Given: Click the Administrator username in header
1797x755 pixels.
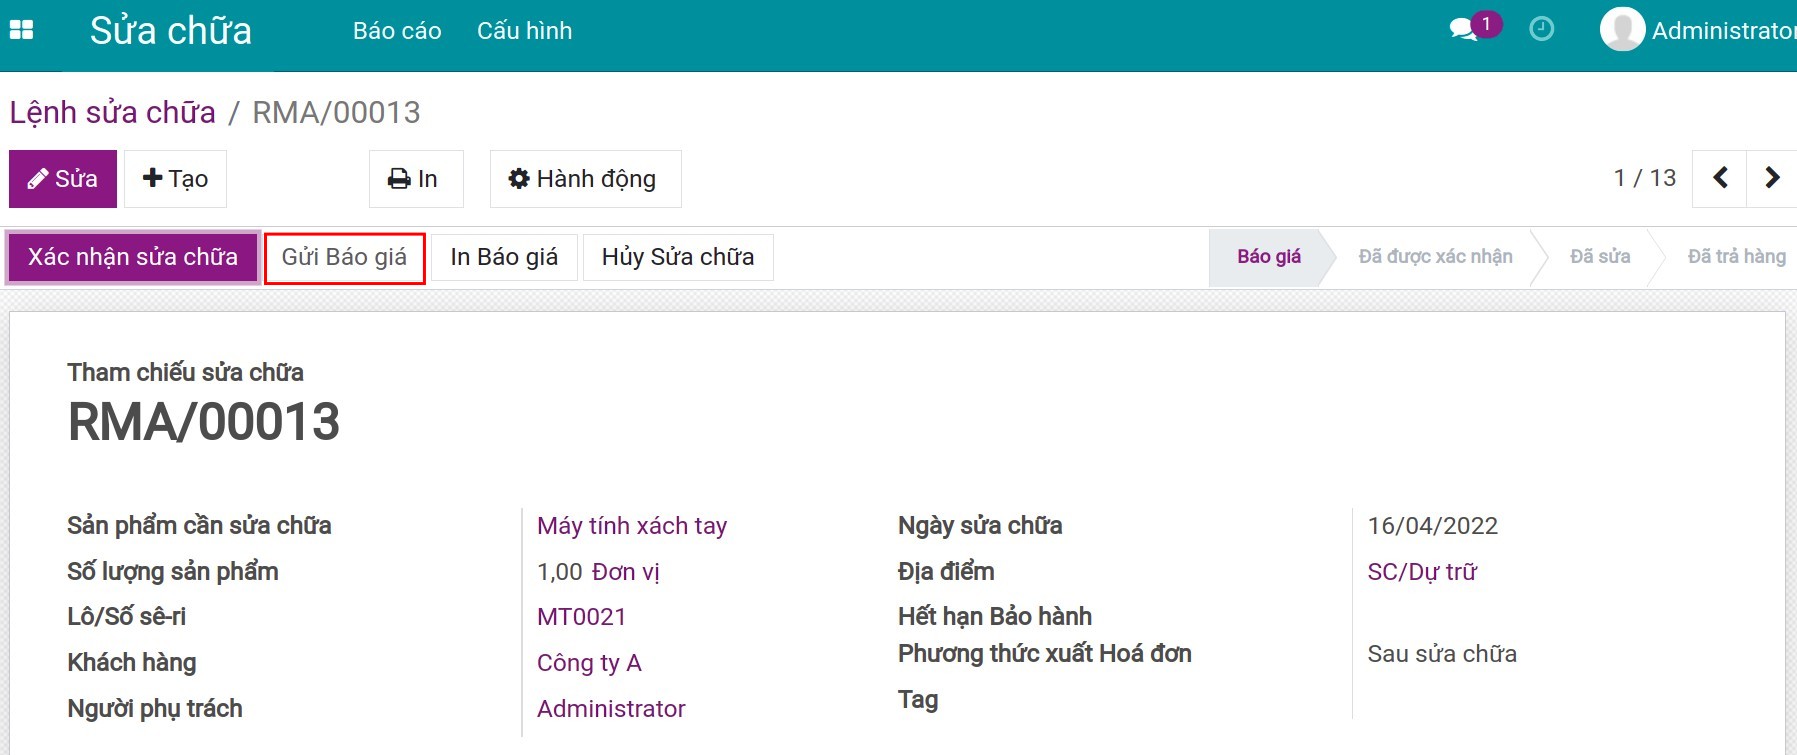Looking at the screenshot, I should click(x=1723, y=31).
